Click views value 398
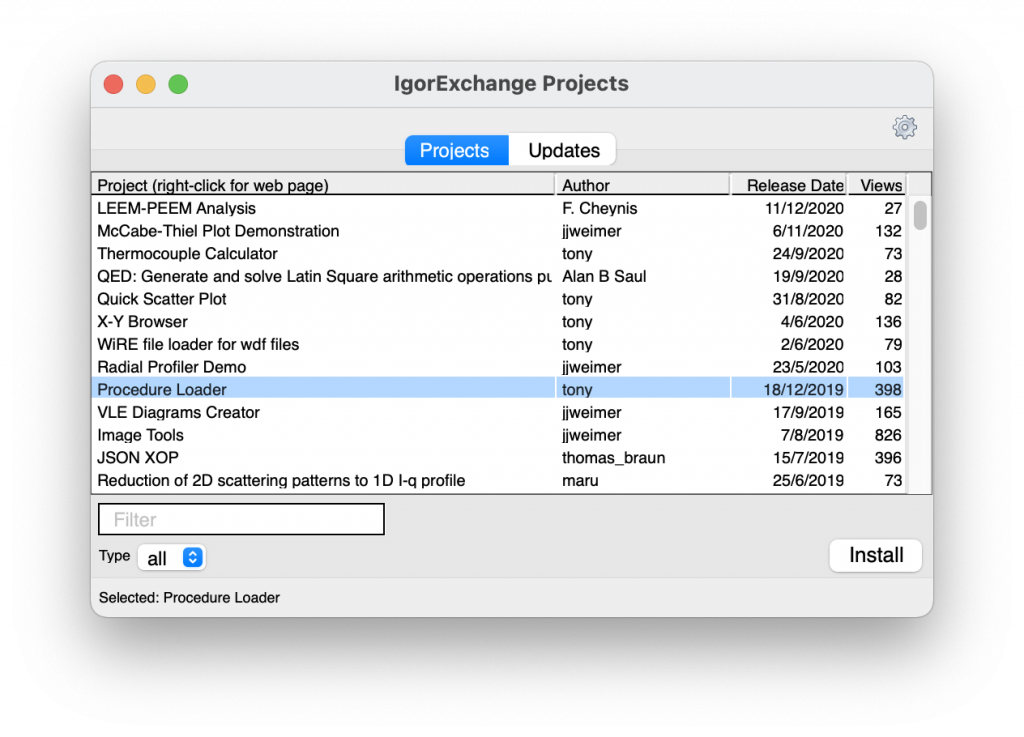 888,390
